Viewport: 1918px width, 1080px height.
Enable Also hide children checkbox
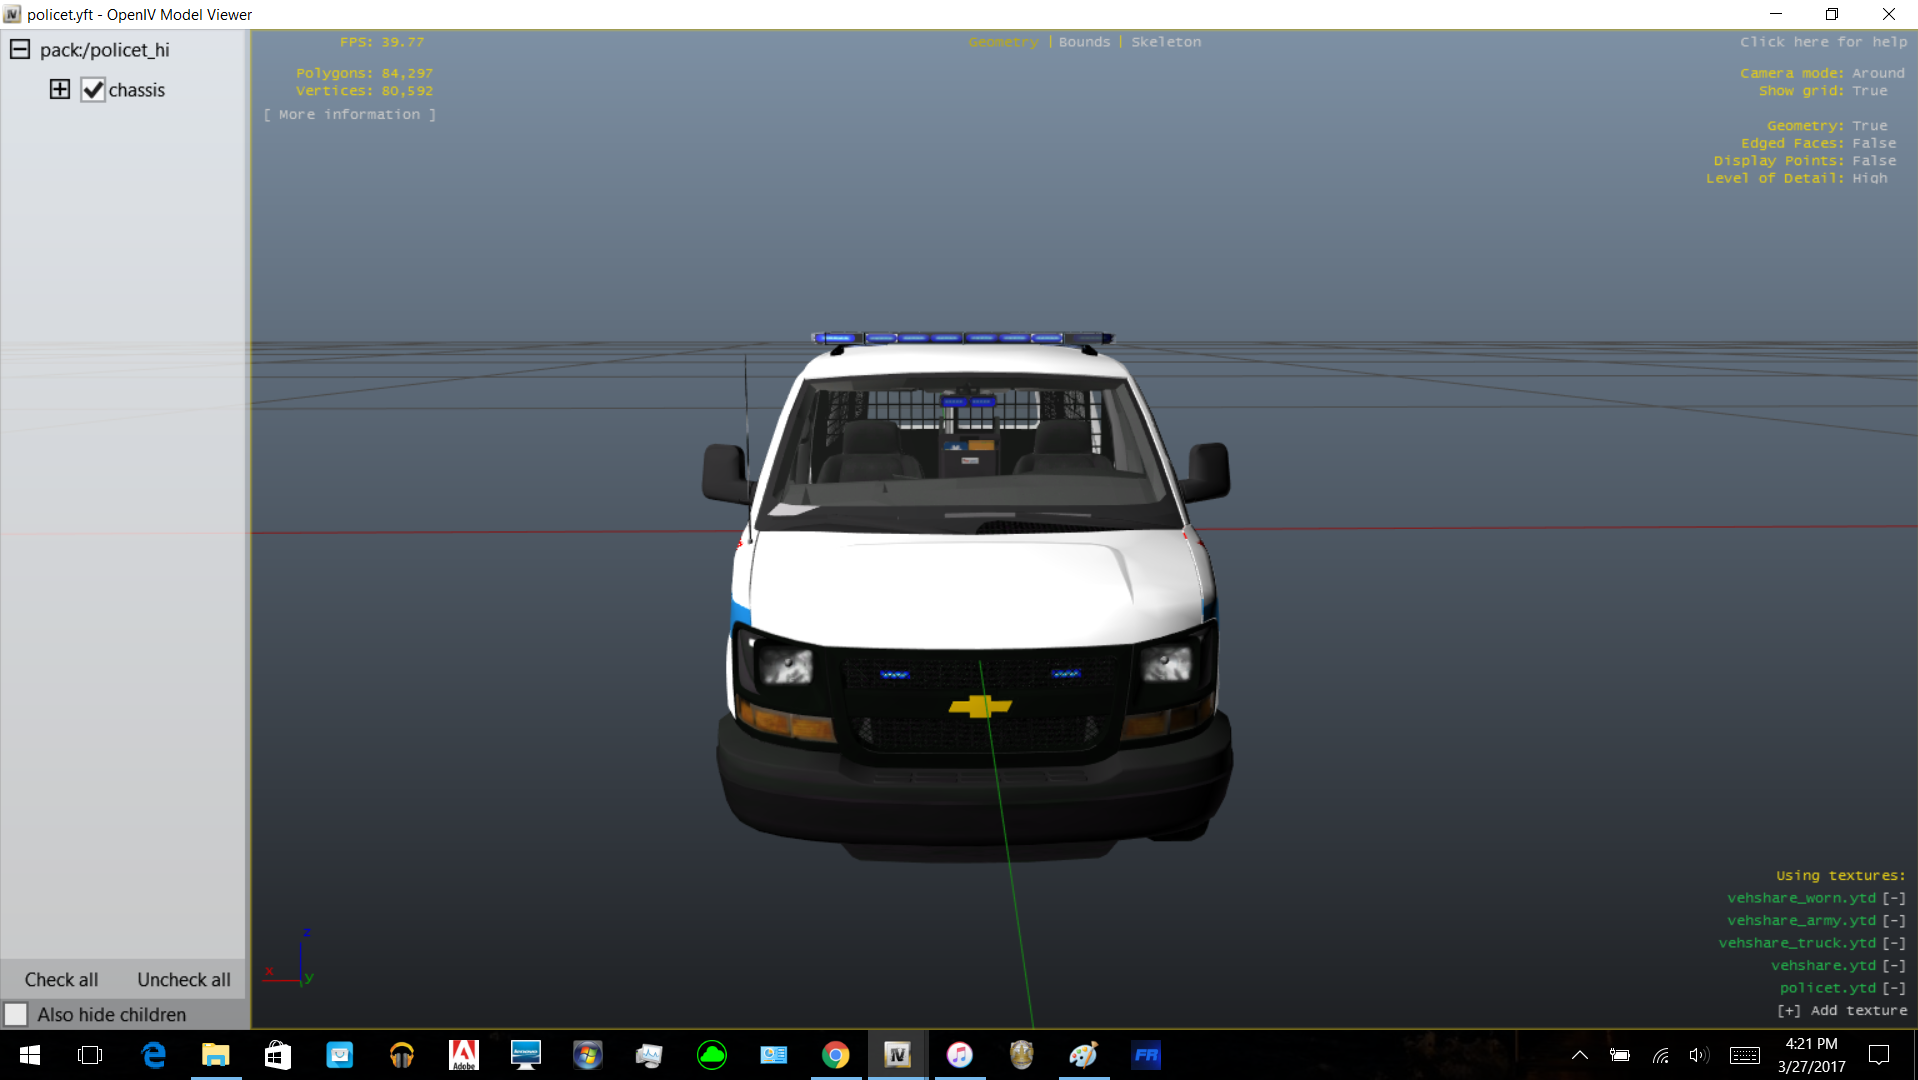pos(16,1014)
